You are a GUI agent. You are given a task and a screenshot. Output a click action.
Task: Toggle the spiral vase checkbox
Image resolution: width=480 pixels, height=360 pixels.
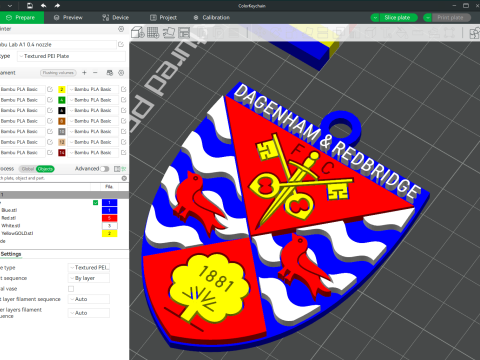(x=71, y=289)
